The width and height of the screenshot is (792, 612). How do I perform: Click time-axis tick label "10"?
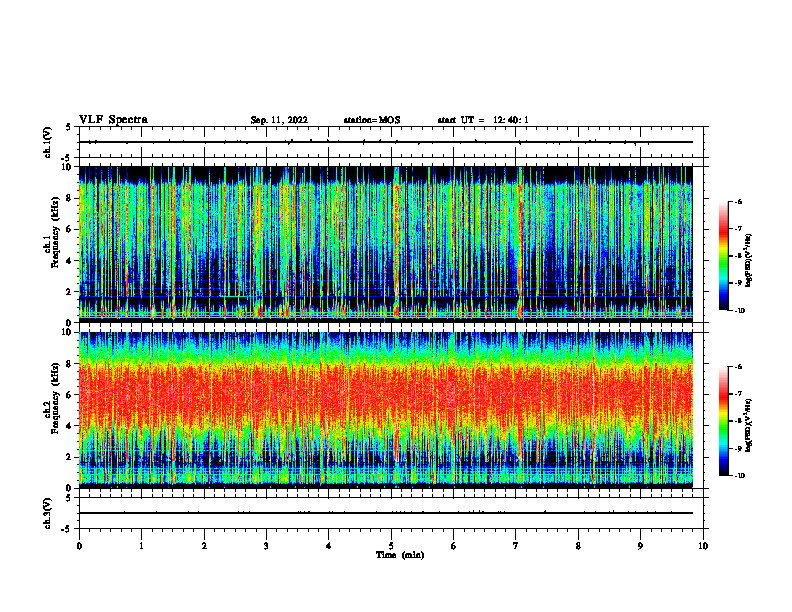[x=703, y=546]
